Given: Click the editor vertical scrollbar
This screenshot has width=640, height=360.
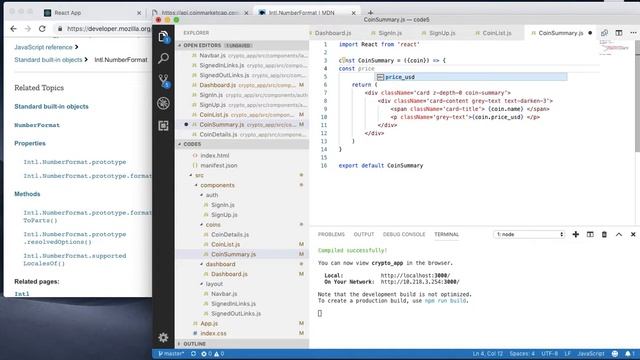Looking at the screenshot, I should pos(637,96).
